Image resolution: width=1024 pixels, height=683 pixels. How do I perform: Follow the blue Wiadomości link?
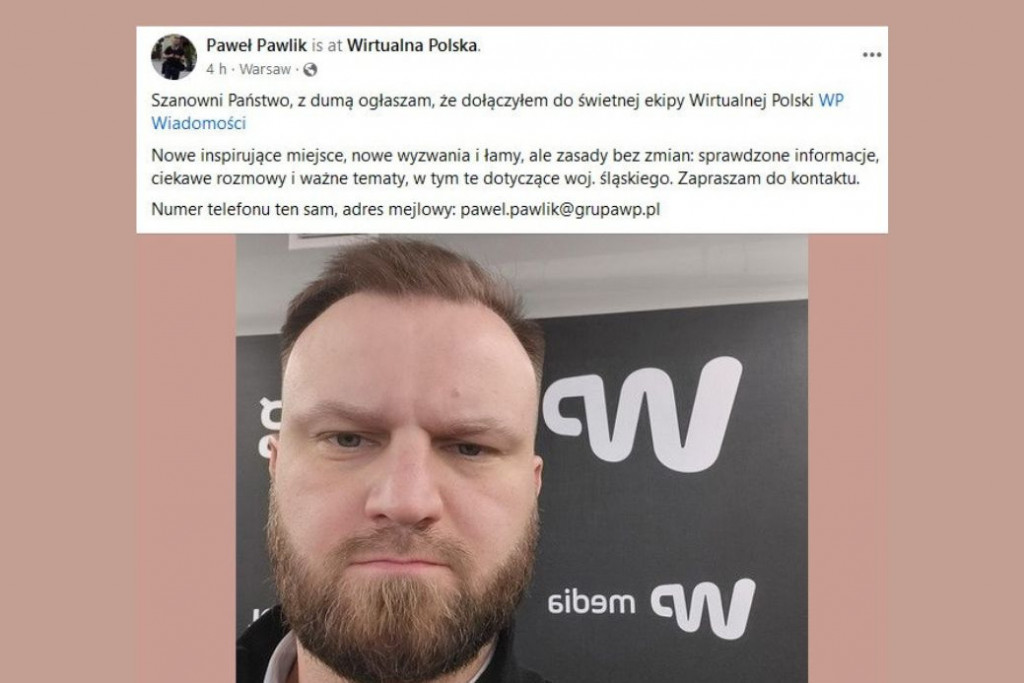pyautogui.click(x=199, y=123)
